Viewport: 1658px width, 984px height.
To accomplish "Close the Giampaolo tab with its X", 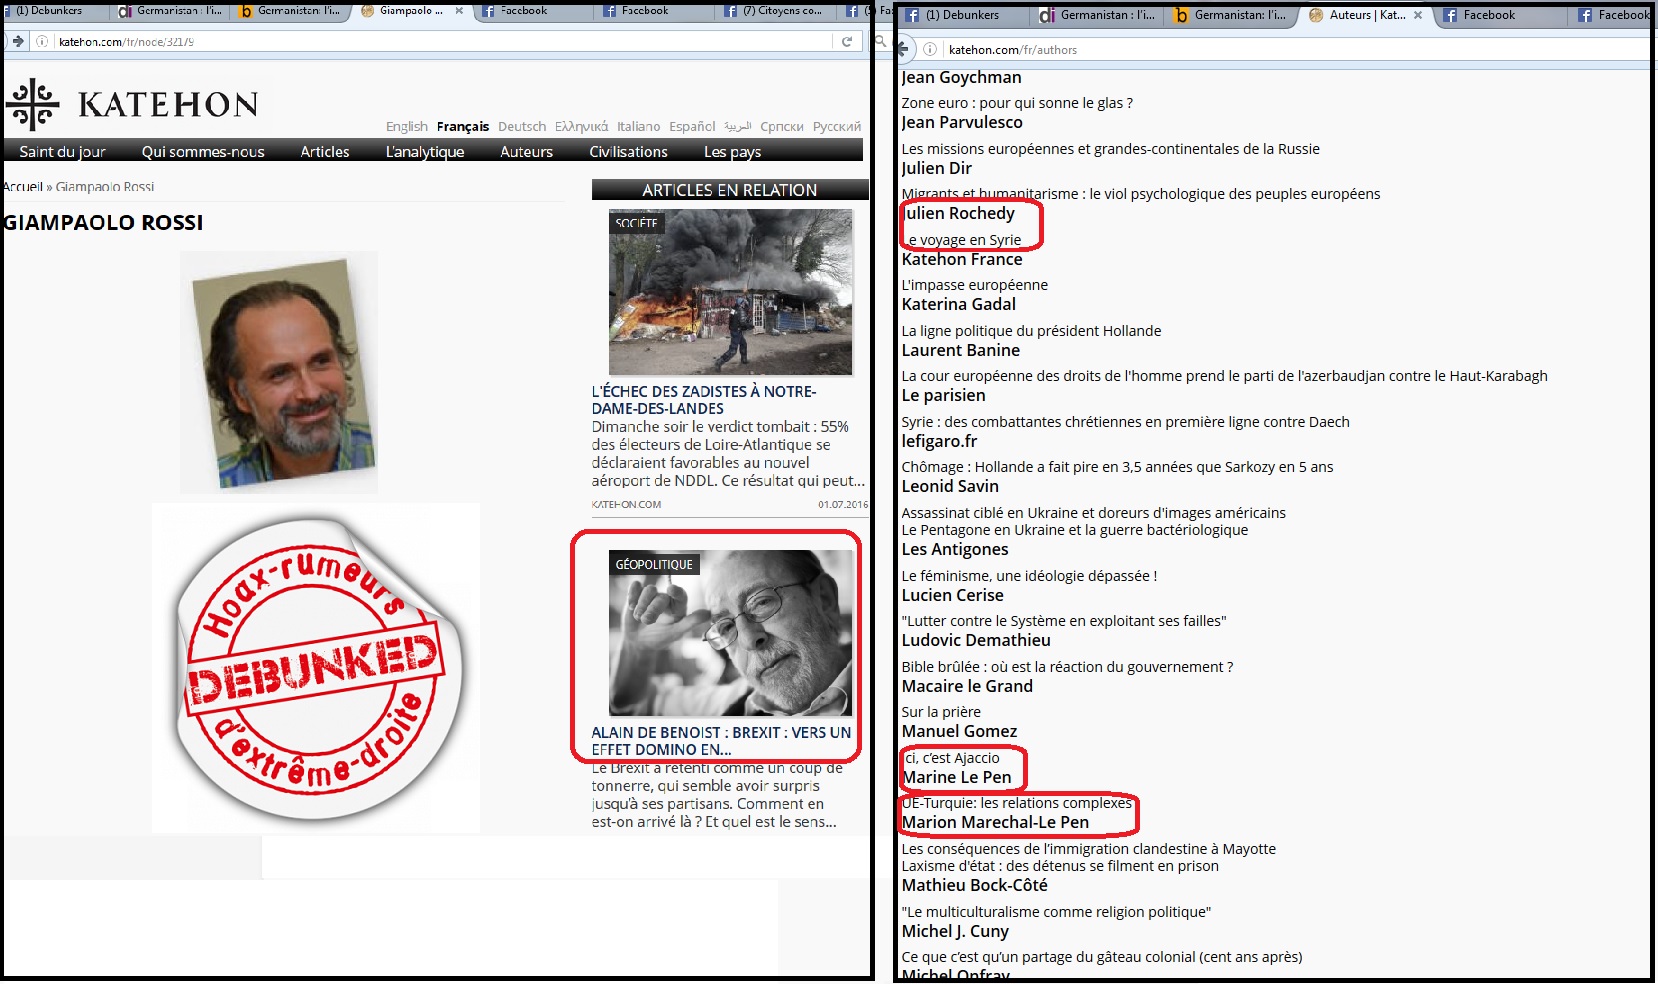I will [x=459, y=11].
